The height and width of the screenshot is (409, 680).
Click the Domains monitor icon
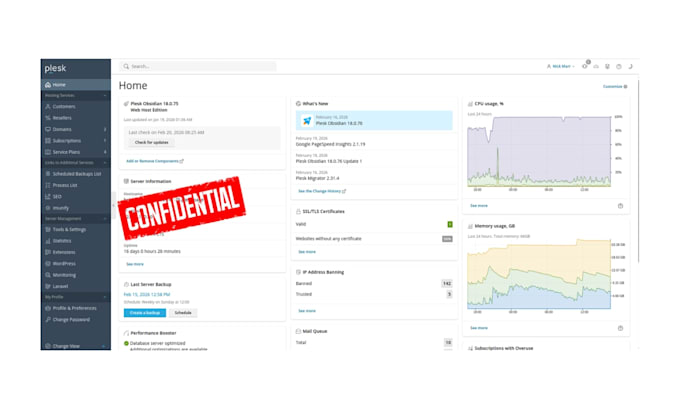(x=48, y=129)
